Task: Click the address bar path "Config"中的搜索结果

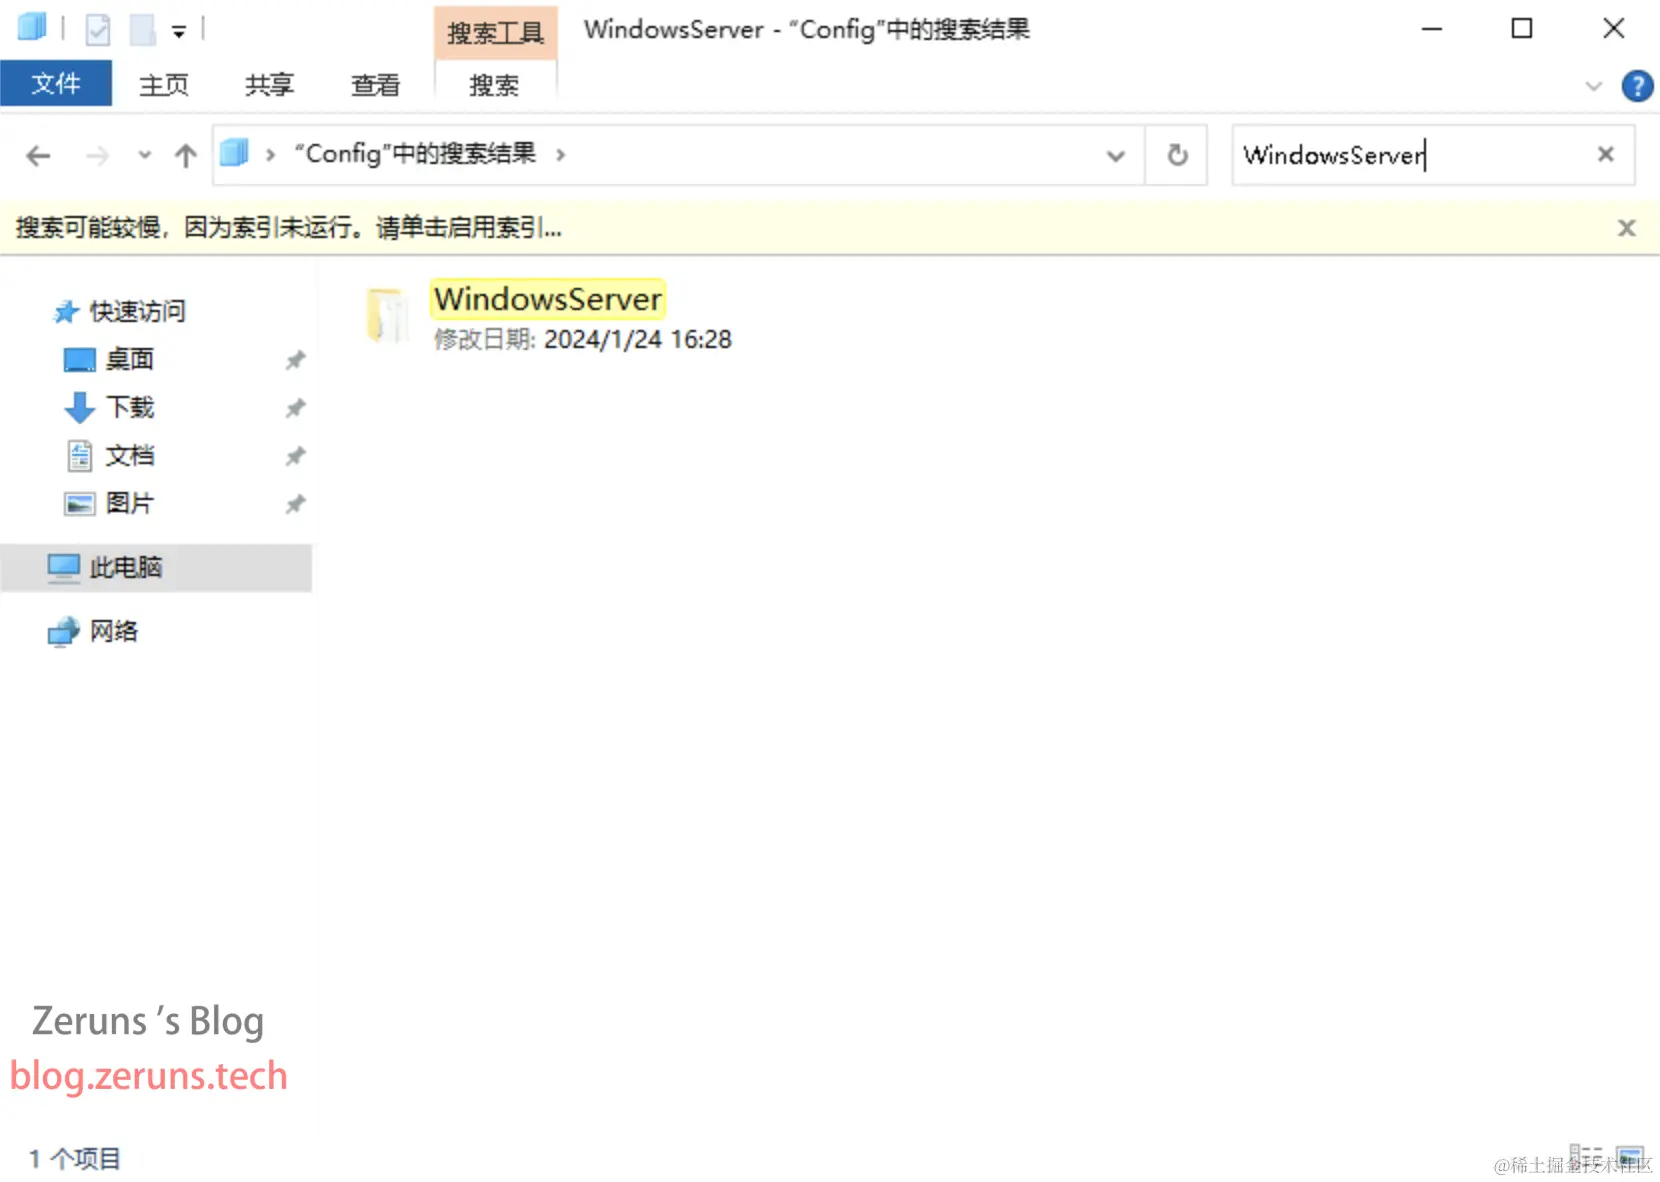Action: (x=415, y=154)
